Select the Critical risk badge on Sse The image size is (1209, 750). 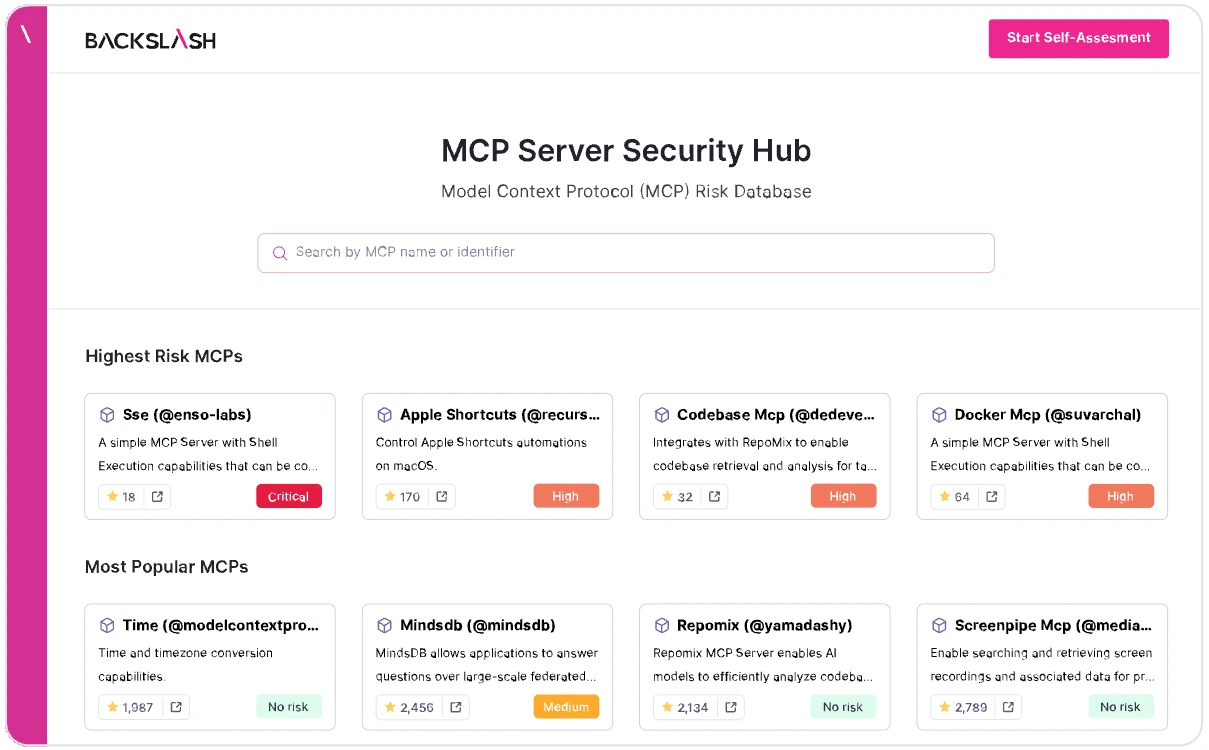click(x=289, y=497)
